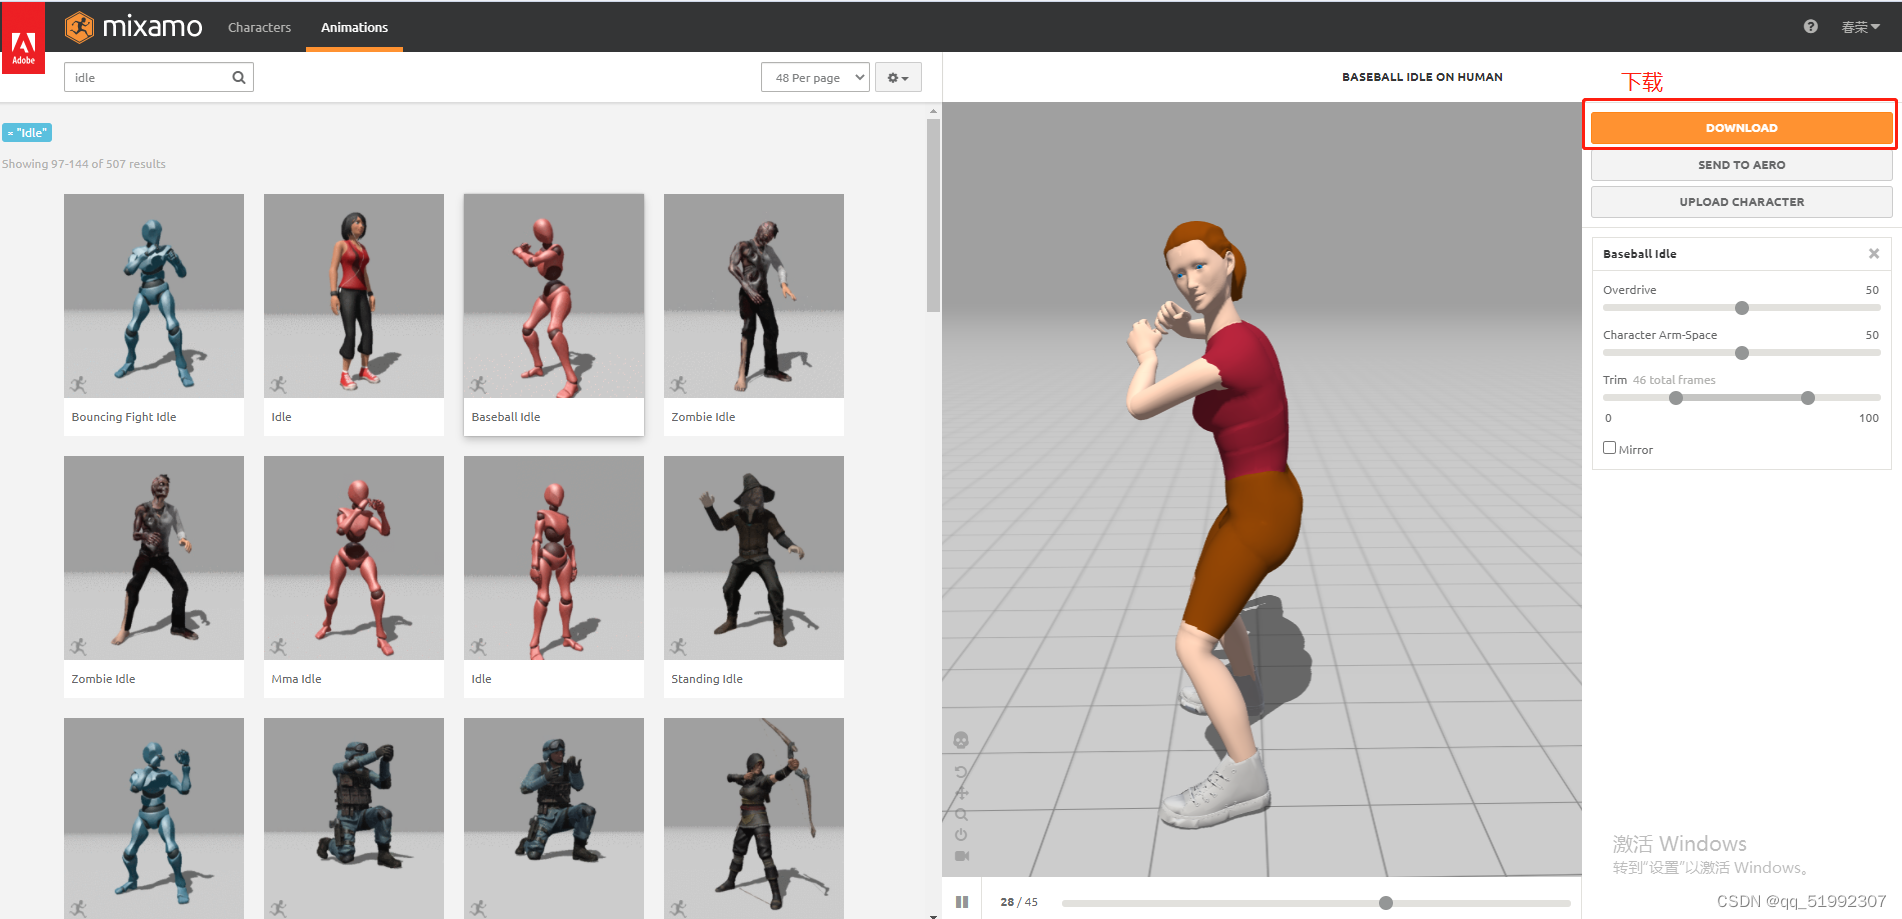Viewport: 1902px width, 919px height.
Task: Click the Character Arm-Space value 50
Action: (x=1872, y=335)
